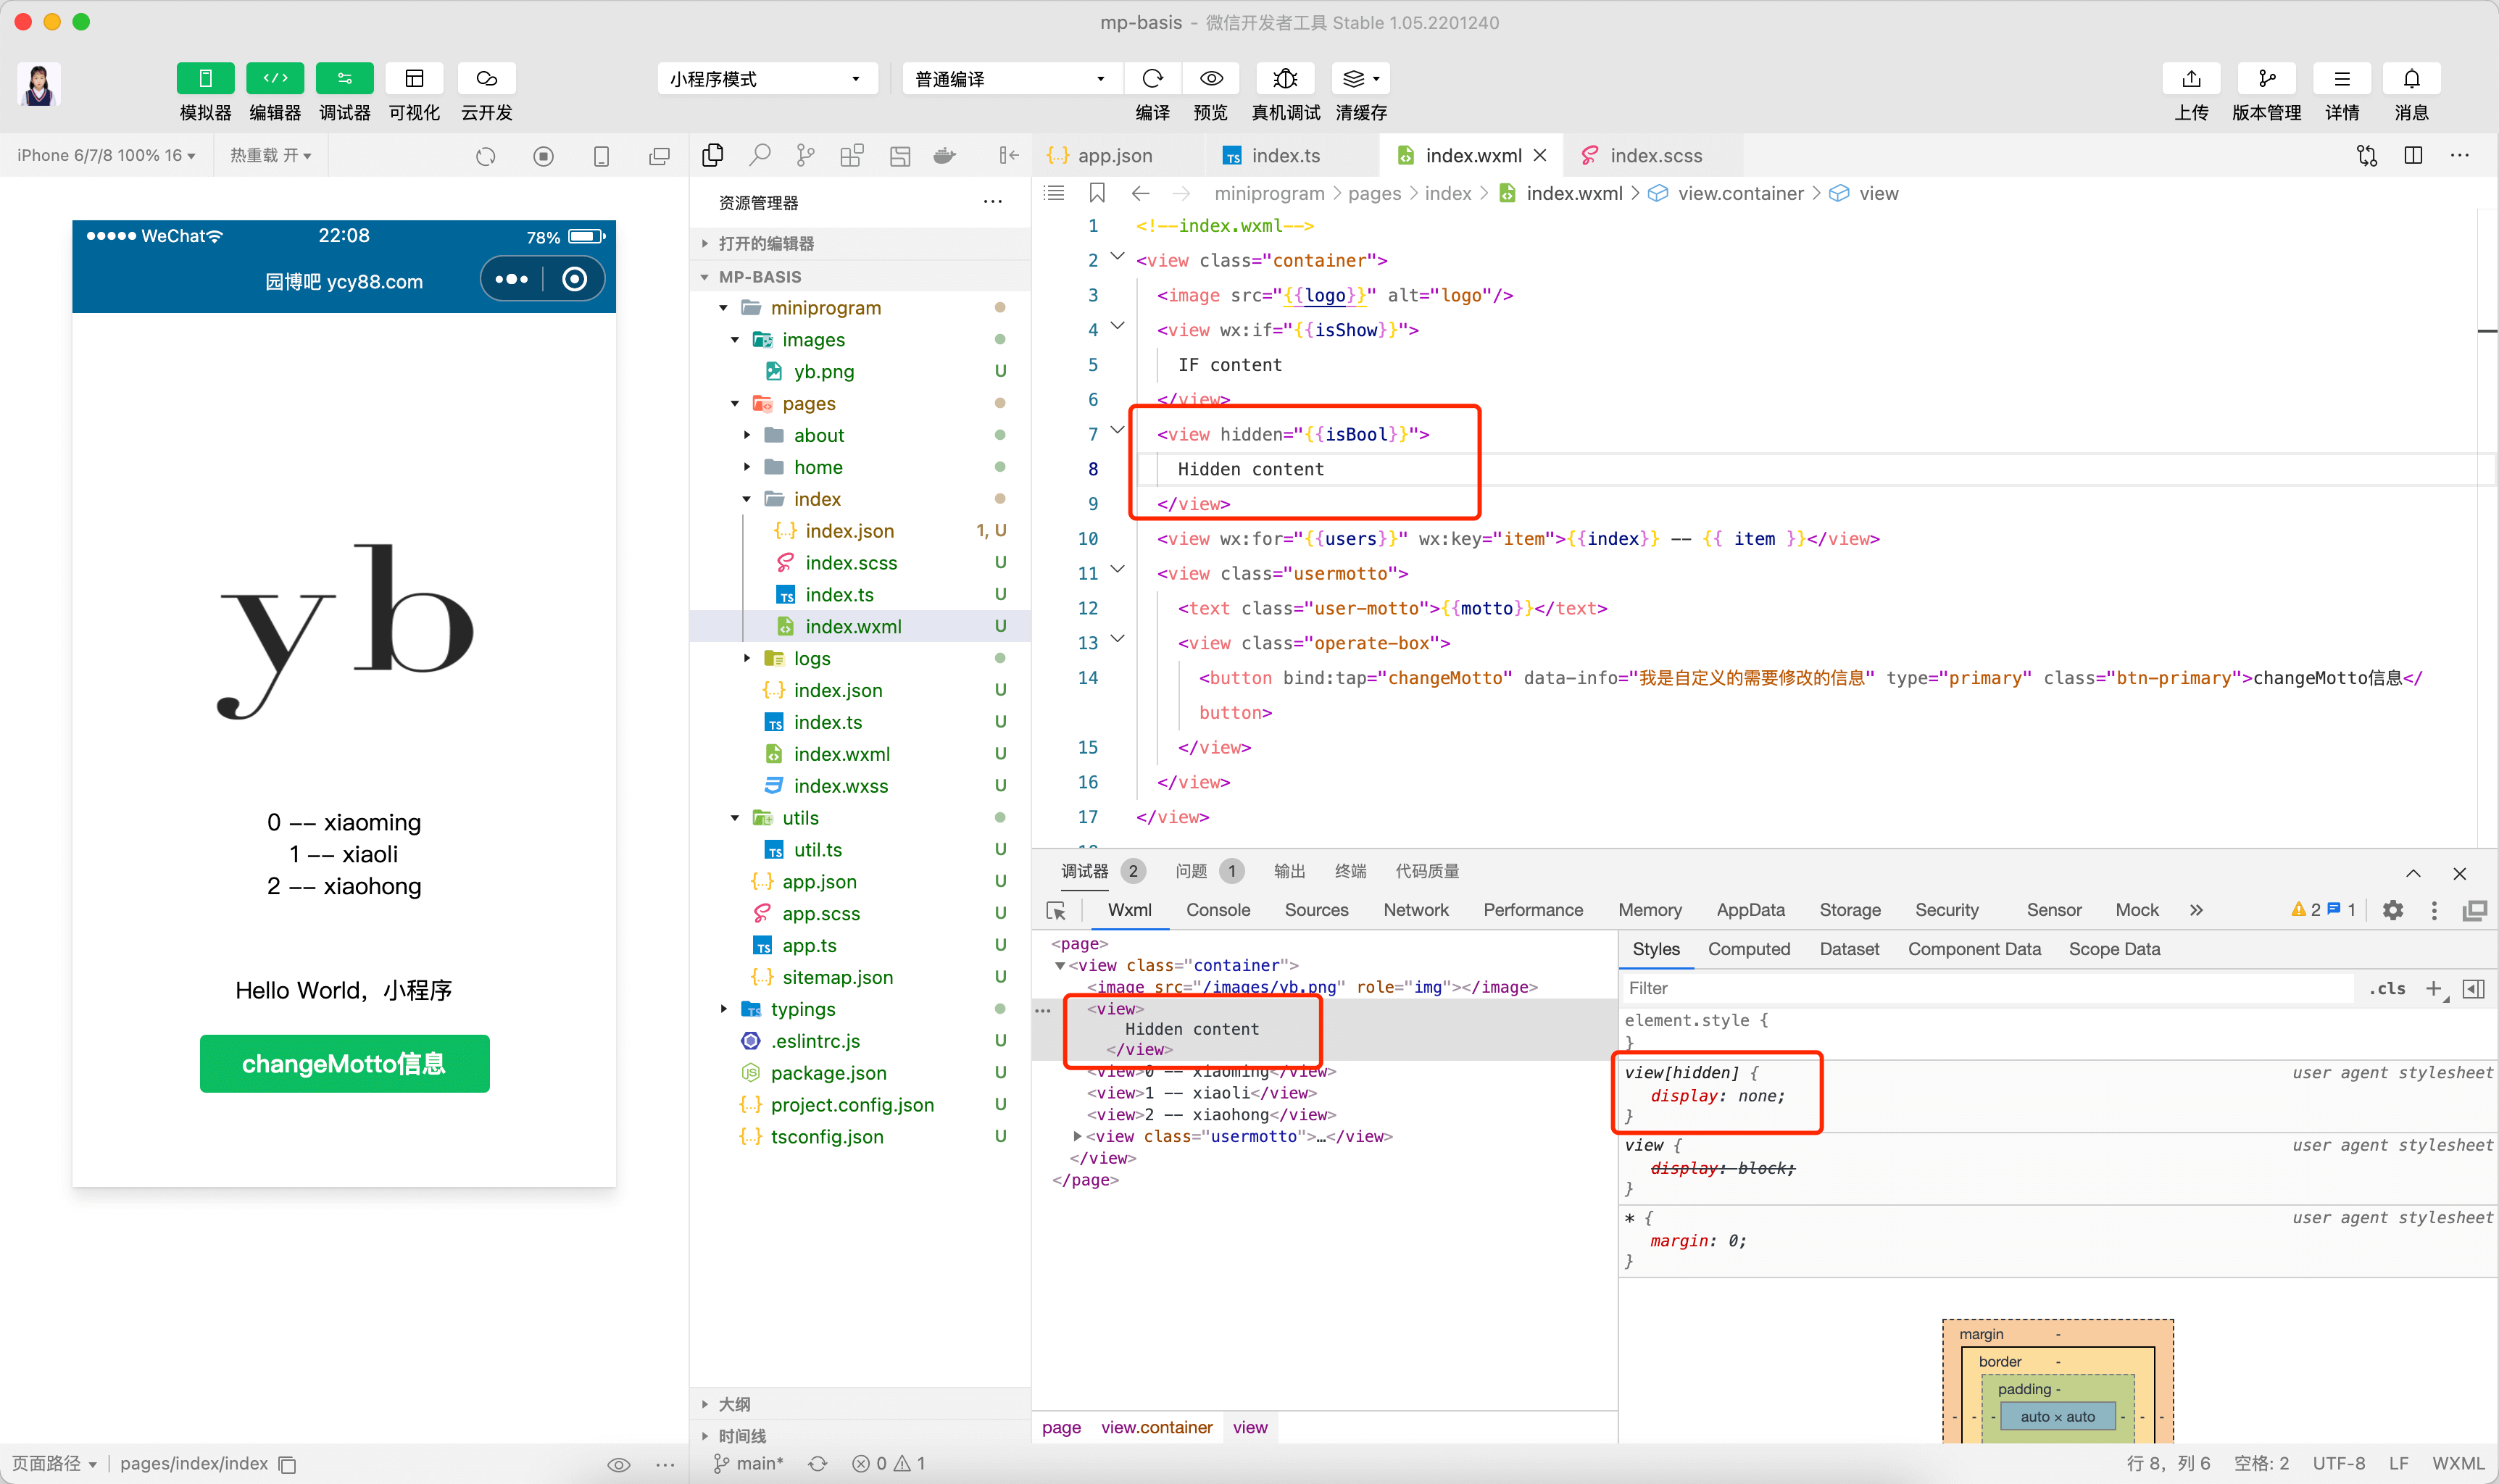The image size is (2499, 1484).
Task: Click the compare changes icon in editor bar
Action: pyautogui.click(x=2367, y=155)
